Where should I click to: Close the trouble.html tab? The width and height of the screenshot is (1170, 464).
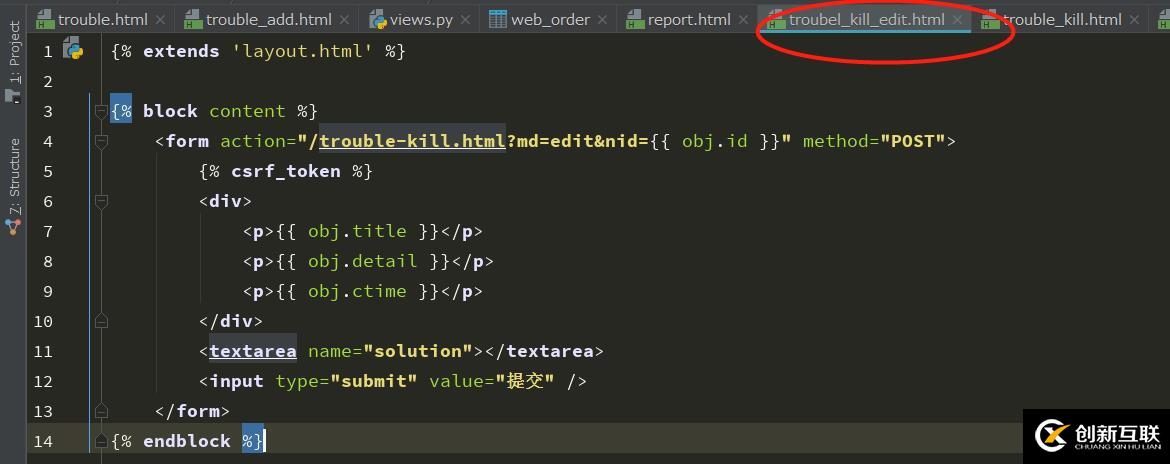click(161, 20)
